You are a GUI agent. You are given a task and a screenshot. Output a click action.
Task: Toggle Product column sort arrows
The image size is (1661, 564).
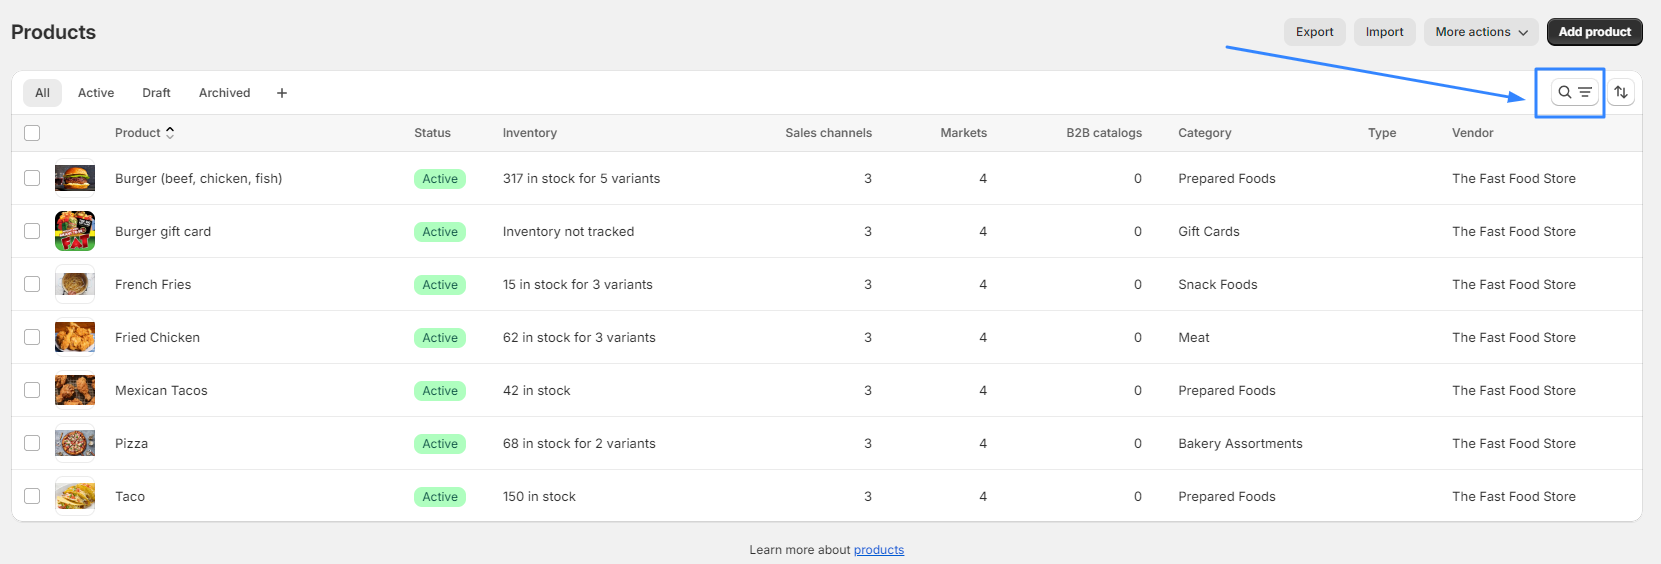tap(170, 132)
